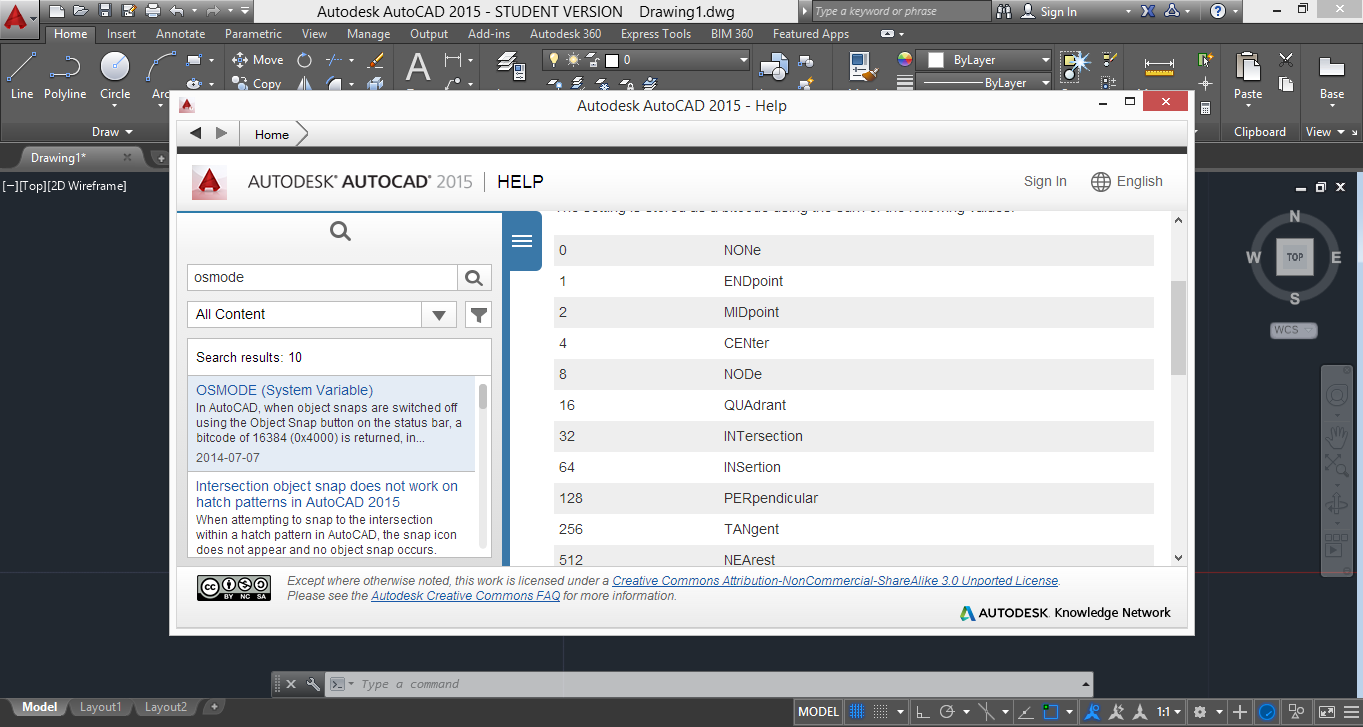Open the Autodesk Creative Commons FAQ link
Image resolution: width=1363 pixels, height=727 pixels.
[x=465, y=596]
